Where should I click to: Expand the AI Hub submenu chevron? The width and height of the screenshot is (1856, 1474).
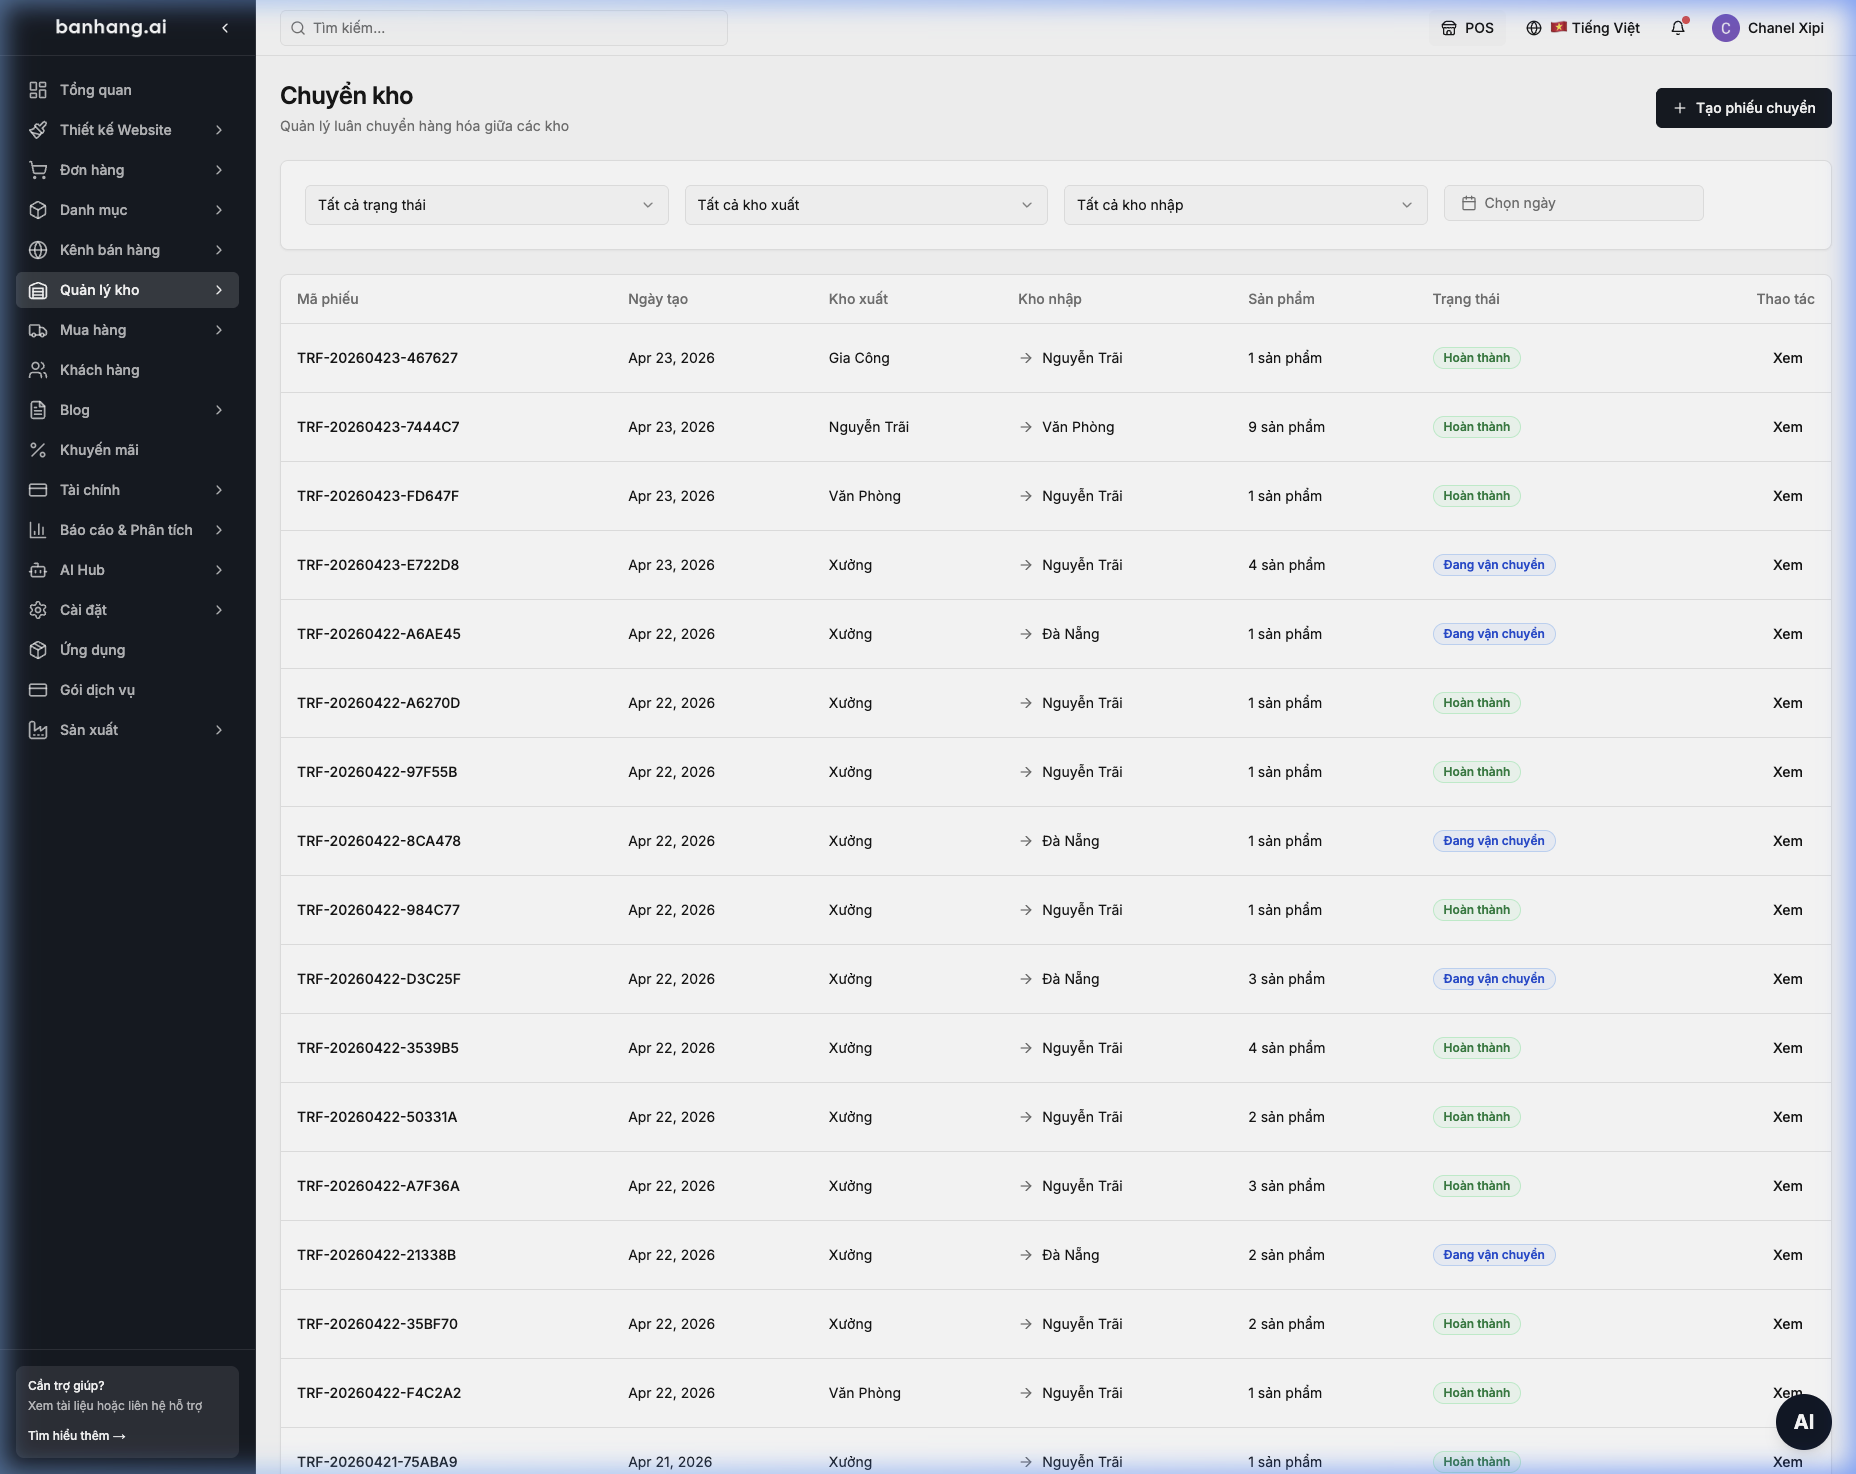click(x=219, y=570)
